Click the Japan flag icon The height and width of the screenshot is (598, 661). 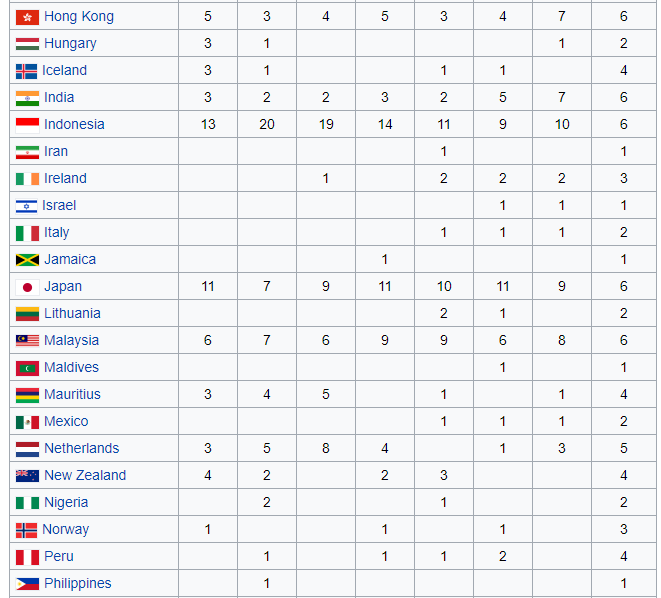27,287
